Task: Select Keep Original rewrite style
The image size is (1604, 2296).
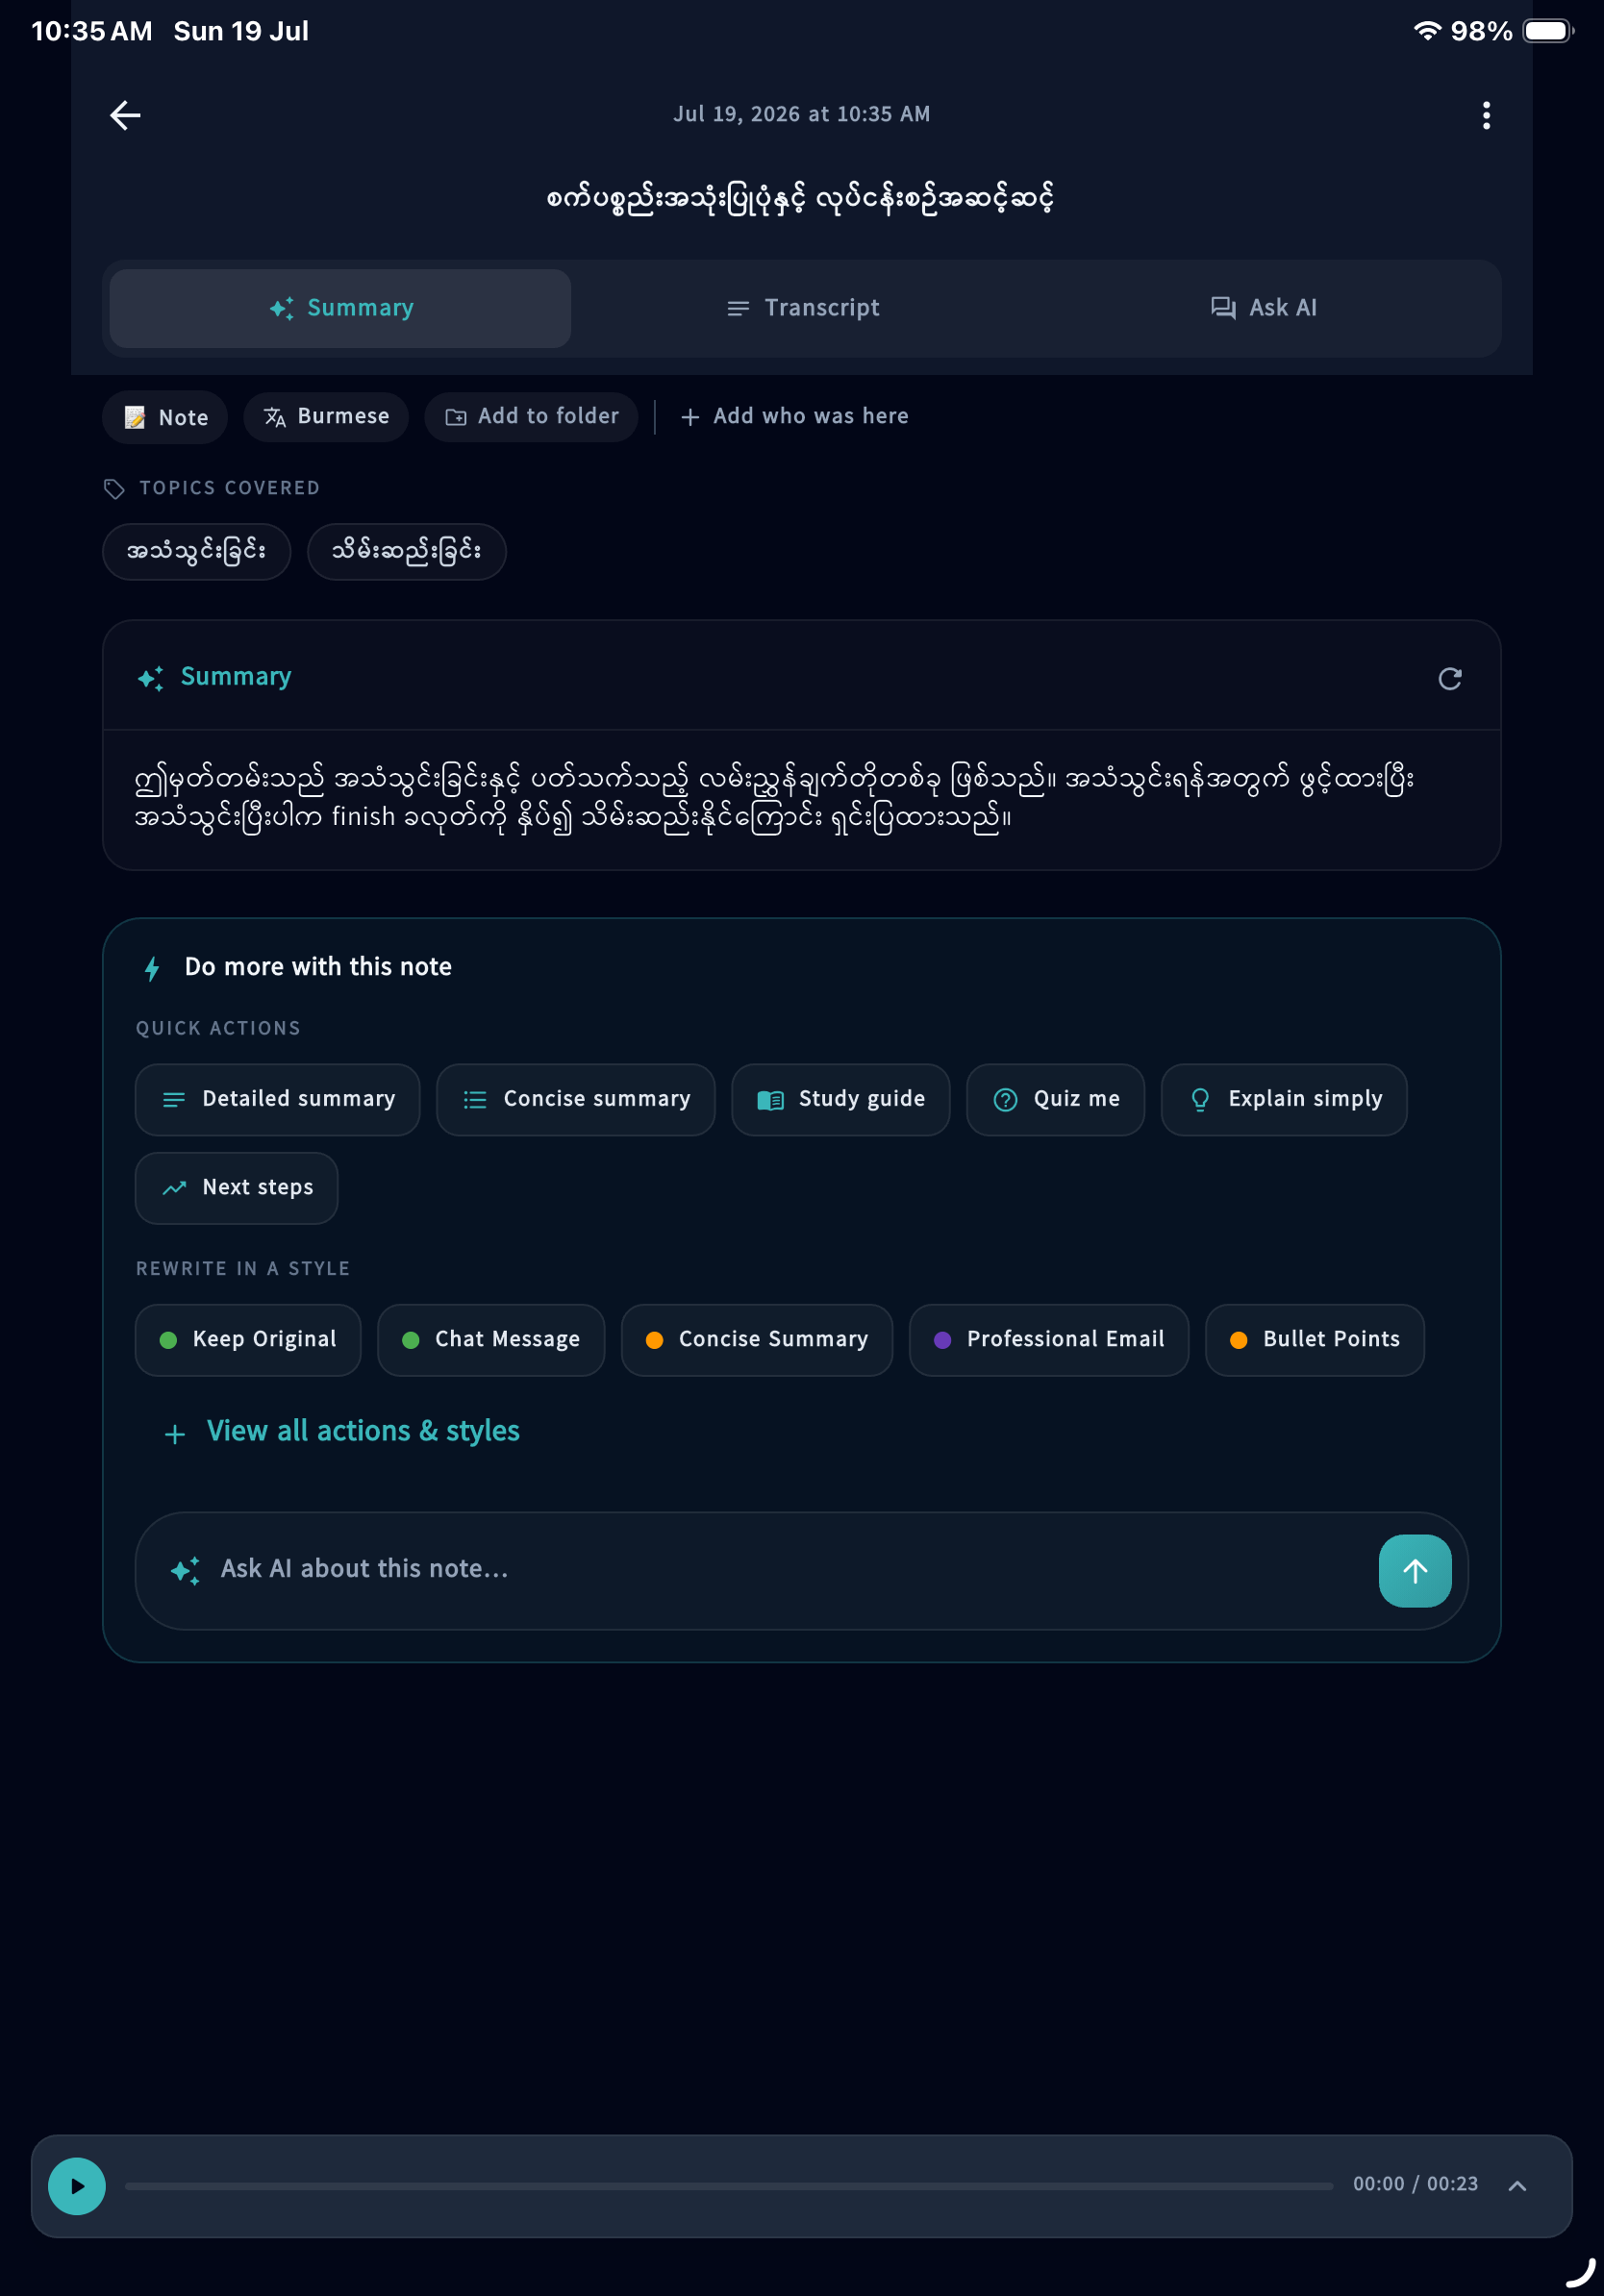Action: click(x=248, y=1339)
